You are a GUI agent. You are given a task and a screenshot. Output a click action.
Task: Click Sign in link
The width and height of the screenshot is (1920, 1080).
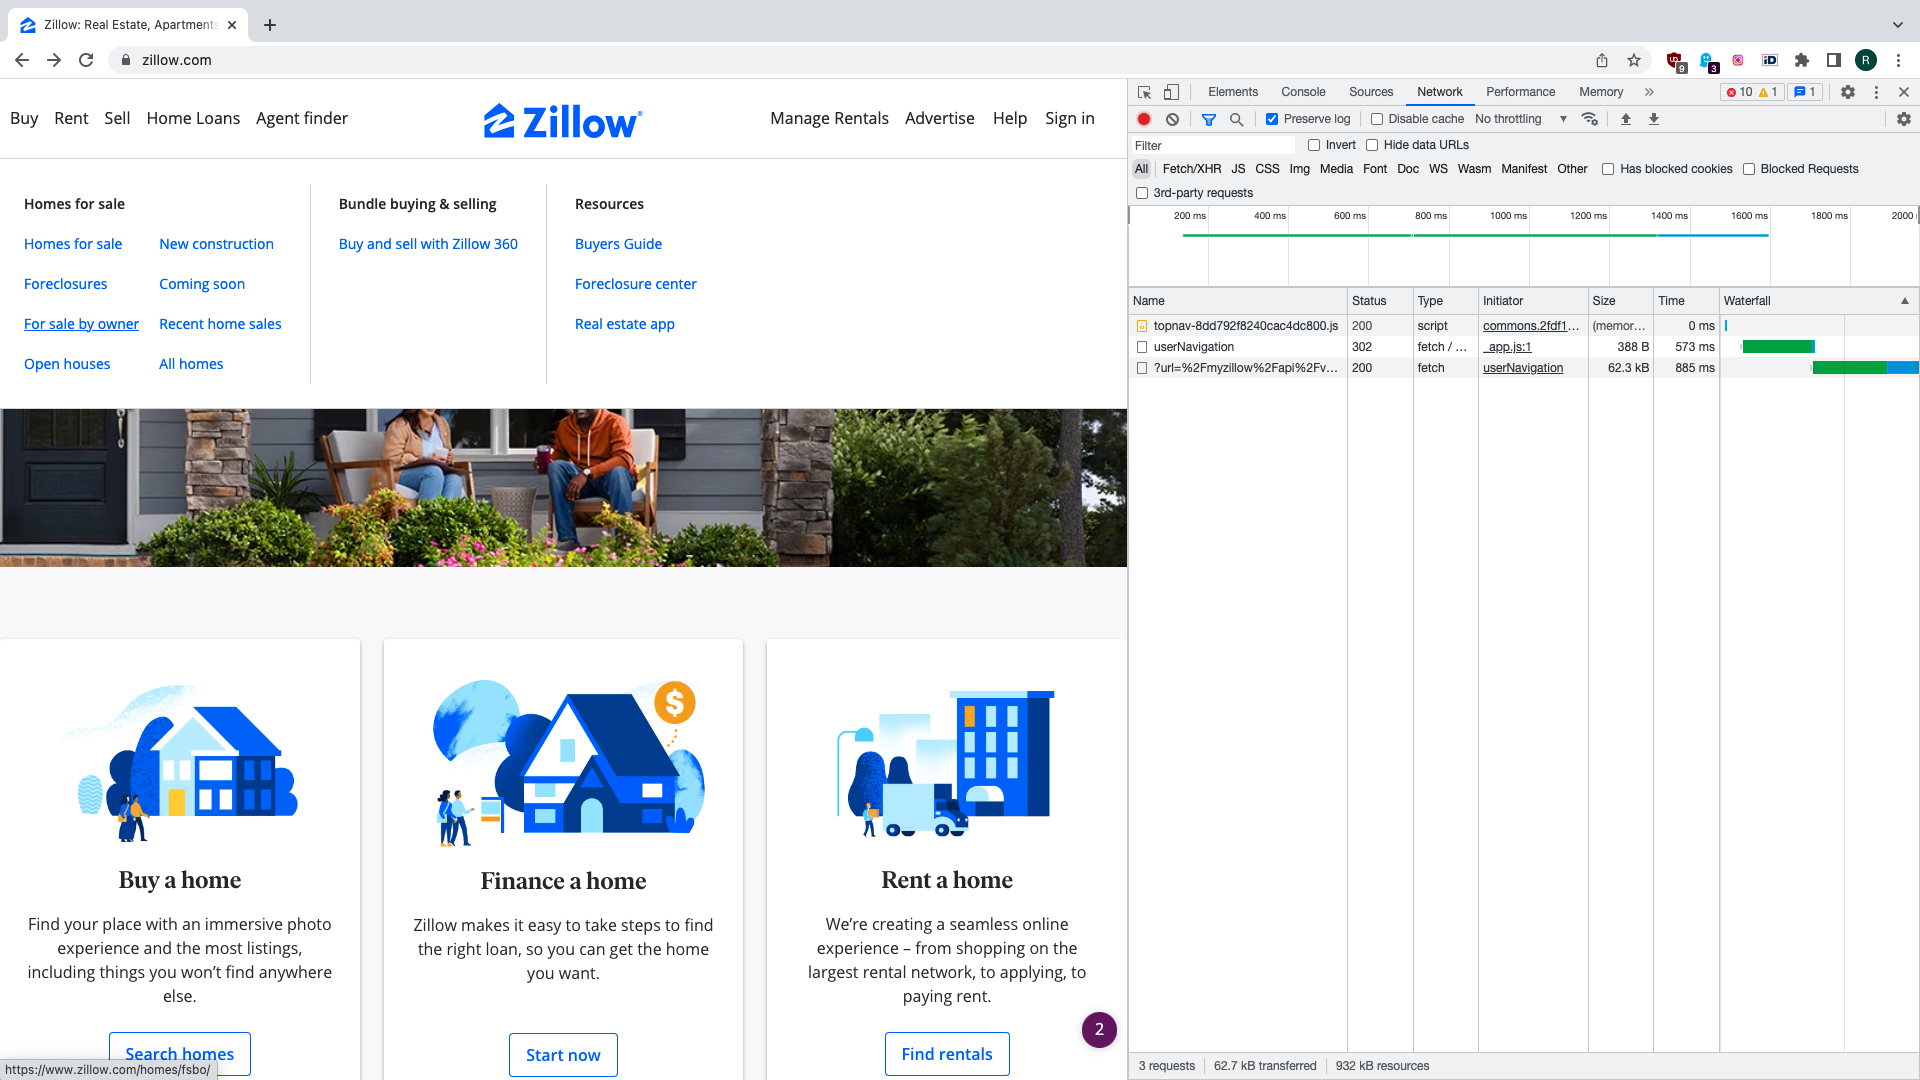[1070, 118]
